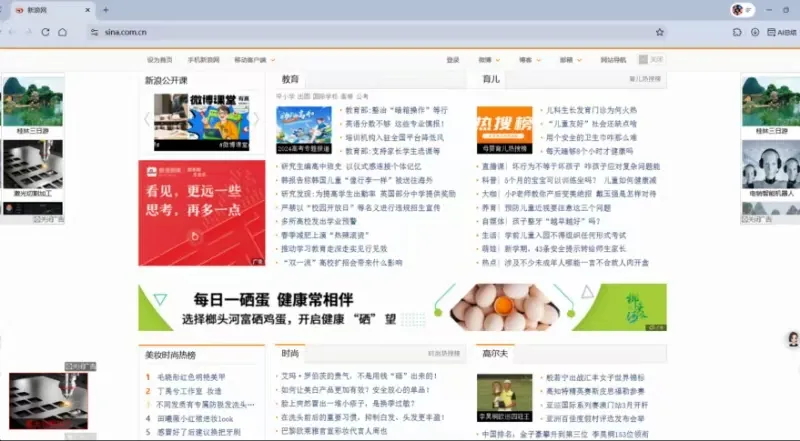Click the address bar showing sina.com.cn
800x441 pixels.
pos(378,32)
